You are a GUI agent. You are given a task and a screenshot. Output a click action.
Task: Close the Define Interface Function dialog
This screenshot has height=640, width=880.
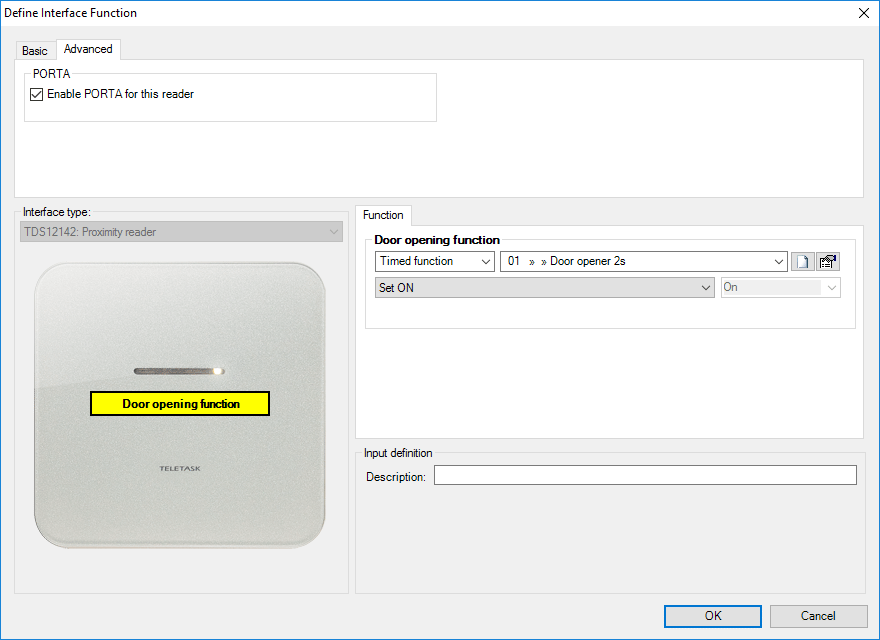pos(863,13)
